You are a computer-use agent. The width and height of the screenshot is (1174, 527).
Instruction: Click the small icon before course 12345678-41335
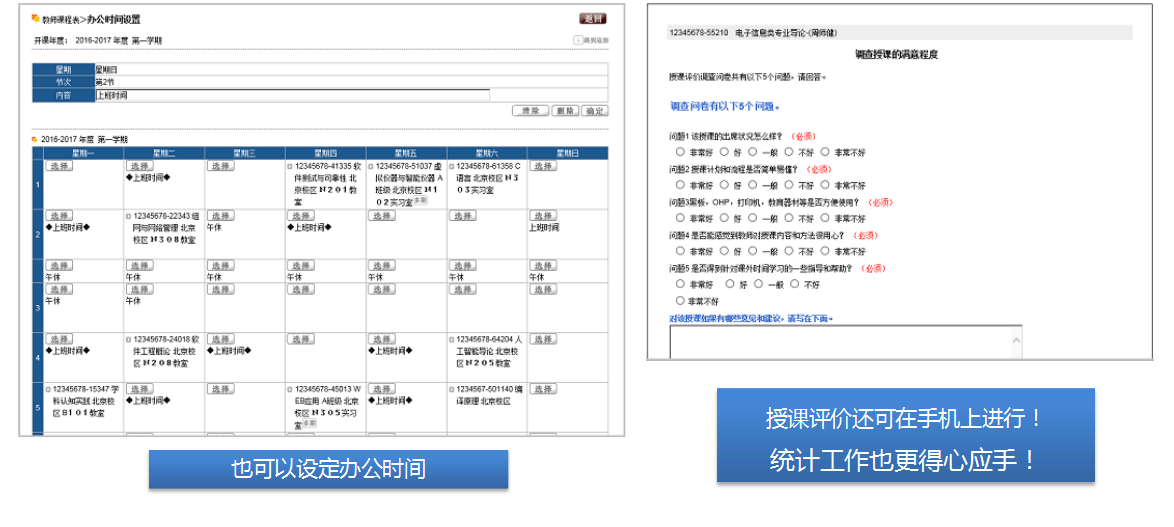(x=290, y=166)
